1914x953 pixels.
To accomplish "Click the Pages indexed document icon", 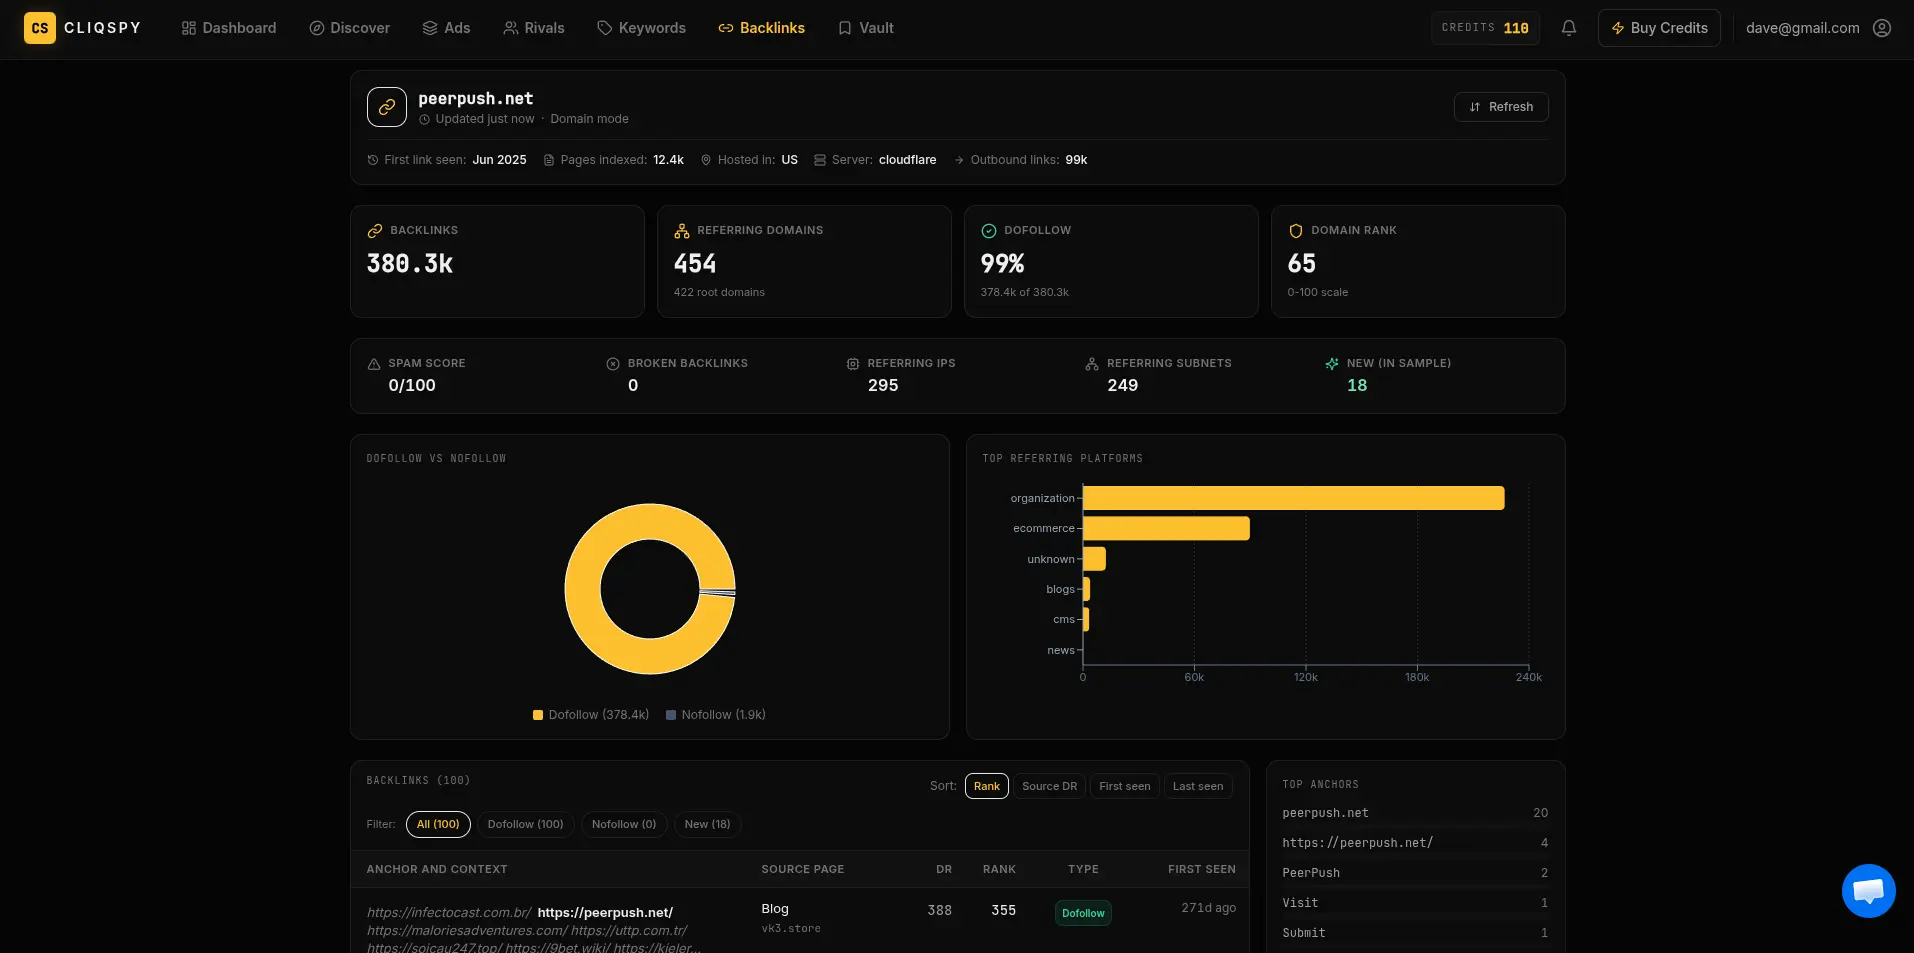I will (549, 160).
